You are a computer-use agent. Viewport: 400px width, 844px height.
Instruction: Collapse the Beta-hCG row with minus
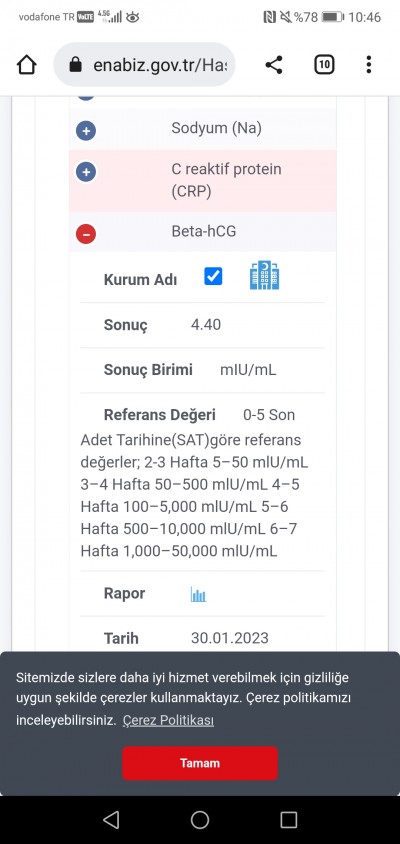coord(86,234)
